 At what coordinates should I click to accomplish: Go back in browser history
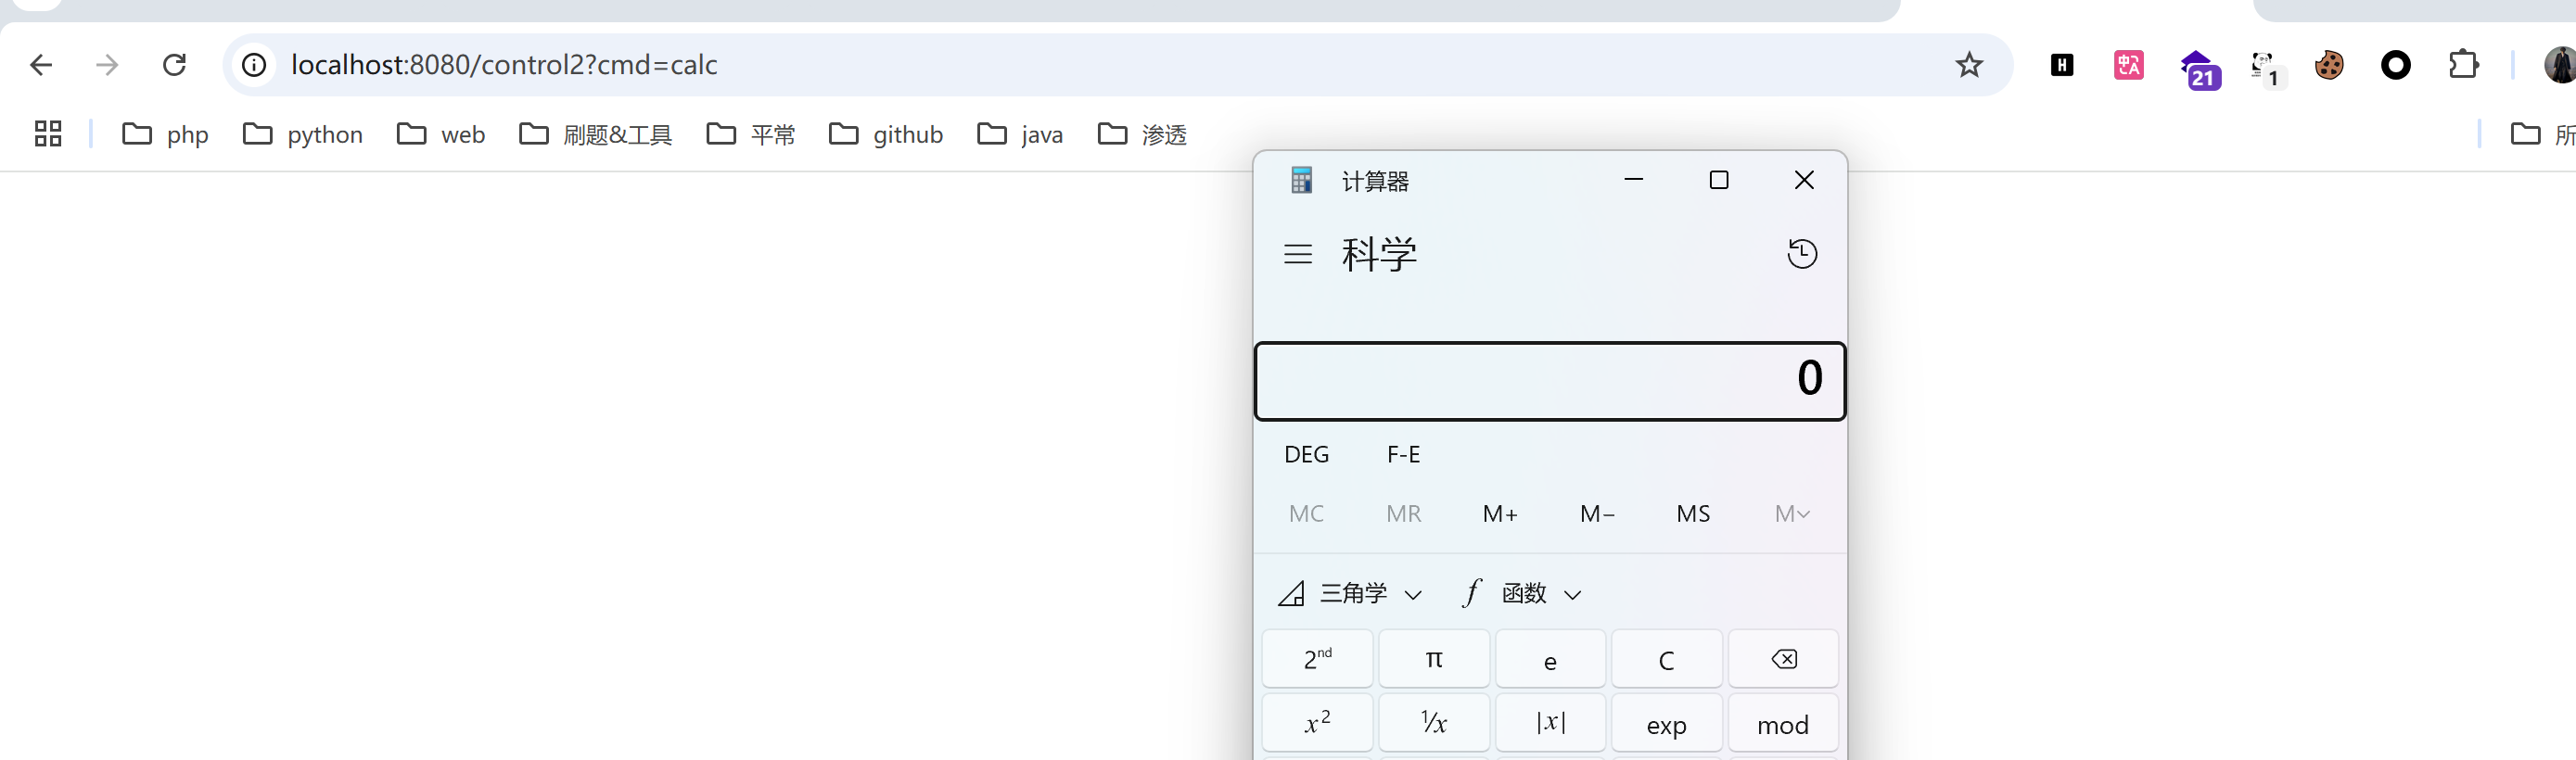click(x=41, y=65)
